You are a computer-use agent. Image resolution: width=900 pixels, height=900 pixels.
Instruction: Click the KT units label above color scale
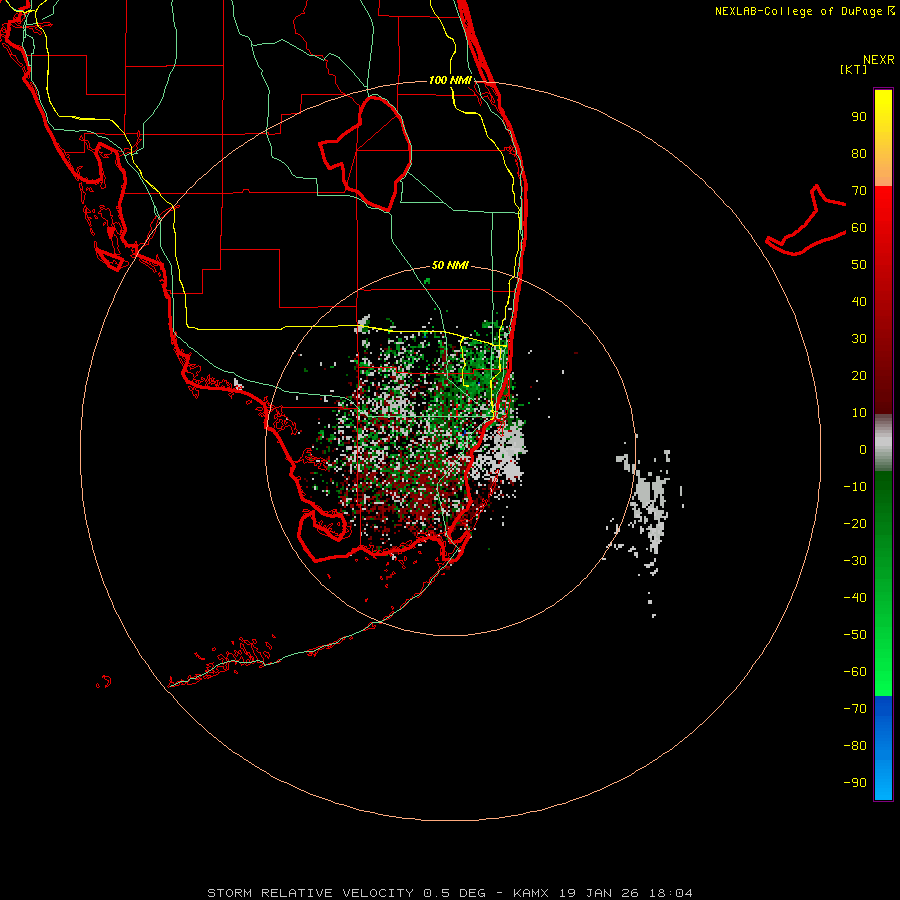[x=853, y=69]
